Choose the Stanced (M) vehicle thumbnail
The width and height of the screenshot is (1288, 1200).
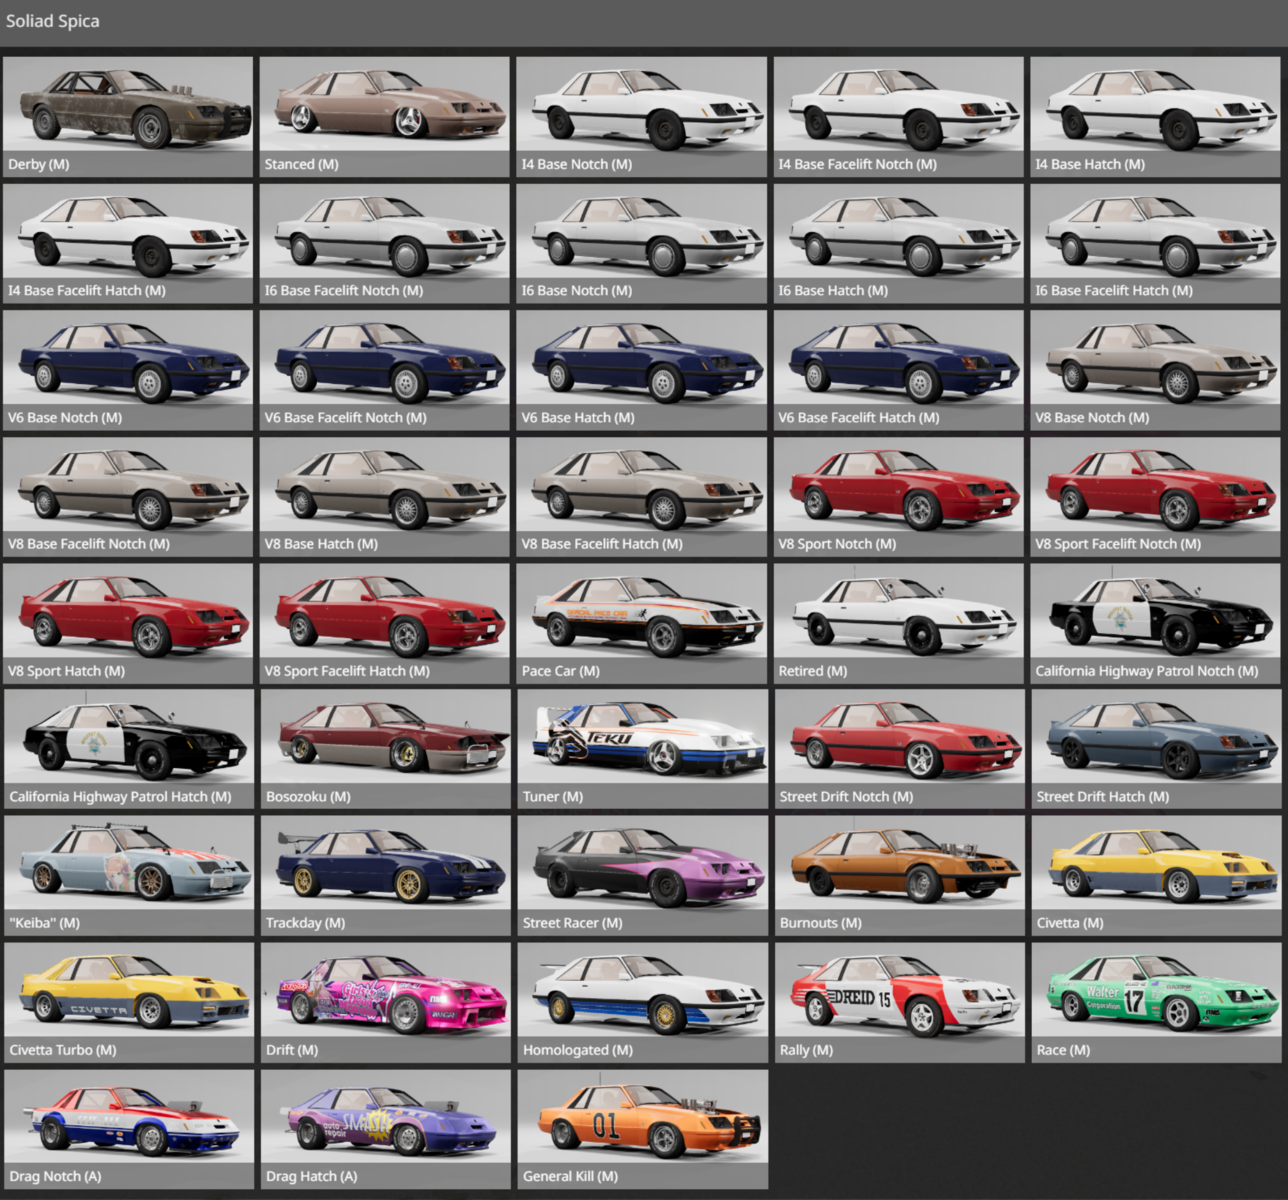coord(385,116)
